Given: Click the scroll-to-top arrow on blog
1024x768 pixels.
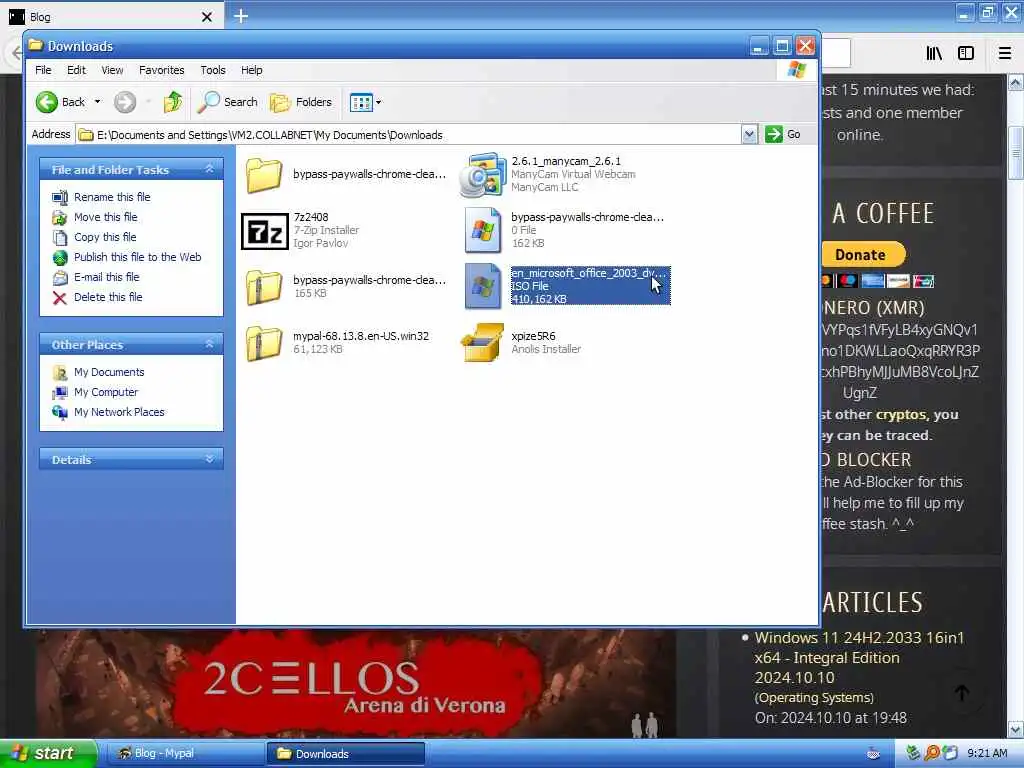Looking at the screenshot, I should pos(961,693).
